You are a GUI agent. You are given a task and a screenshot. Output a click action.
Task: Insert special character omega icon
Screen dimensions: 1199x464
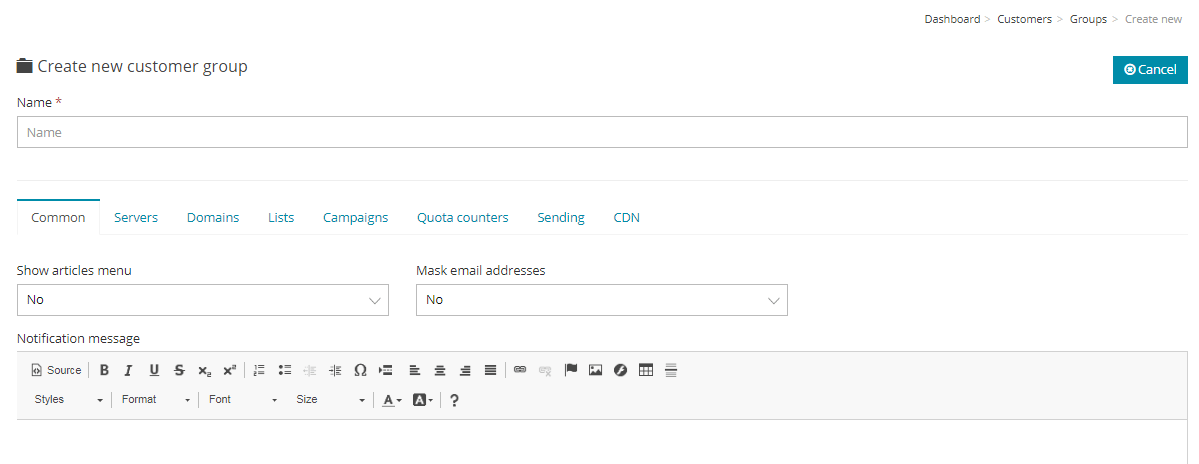coord(360,370)
